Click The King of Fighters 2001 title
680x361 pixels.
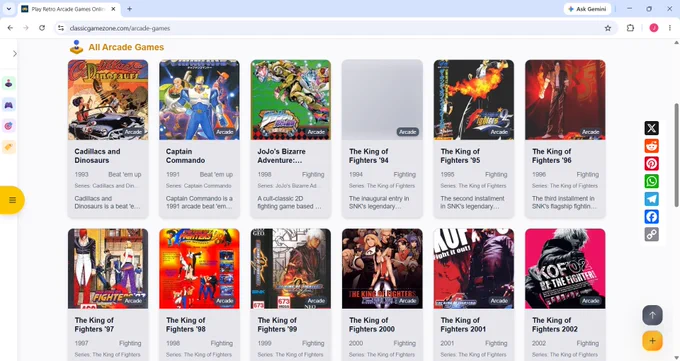(x=463, y=325)
